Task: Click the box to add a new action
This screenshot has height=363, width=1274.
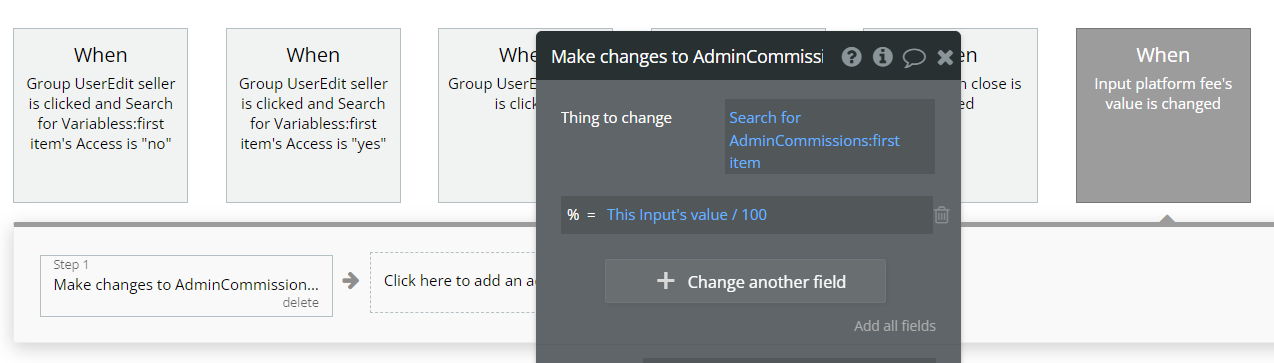Action: click(x=453, y=281)
